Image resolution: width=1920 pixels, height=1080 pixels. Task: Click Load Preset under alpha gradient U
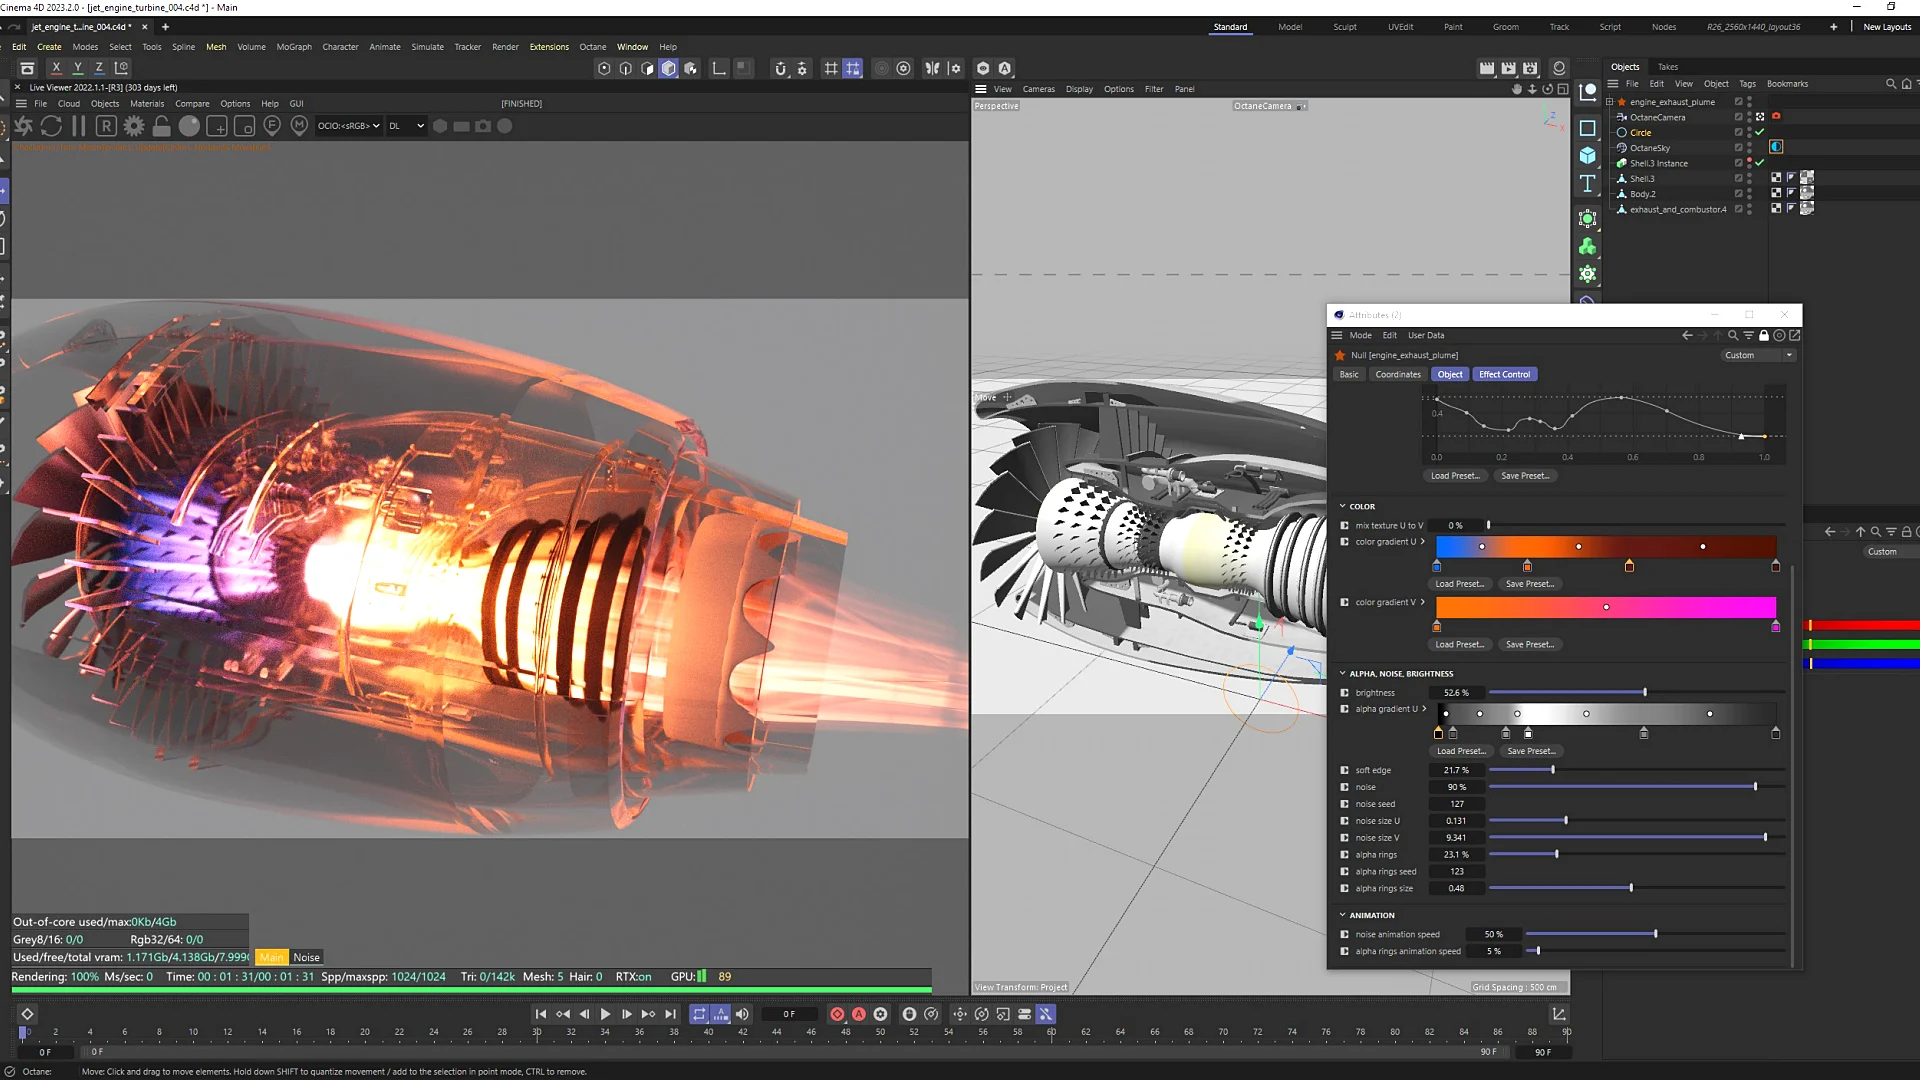click(x=1461, y=751)
